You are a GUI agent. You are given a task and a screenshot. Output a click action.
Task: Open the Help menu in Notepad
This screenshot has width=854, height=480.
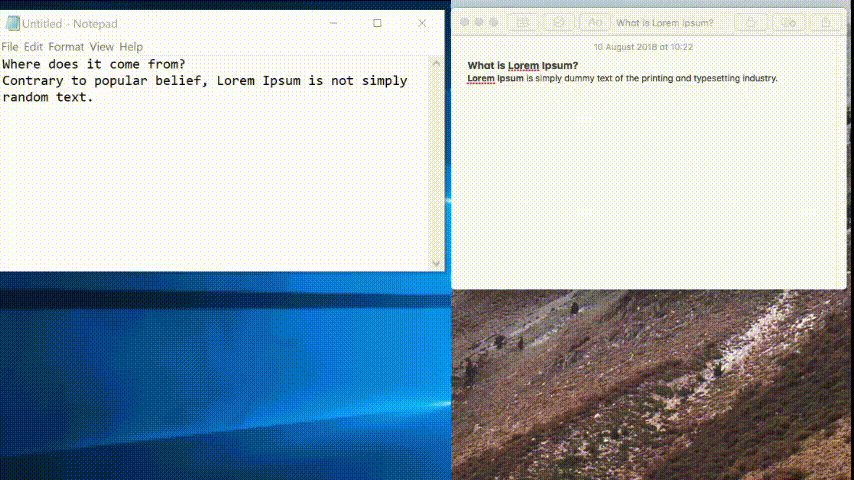[131, 47]
